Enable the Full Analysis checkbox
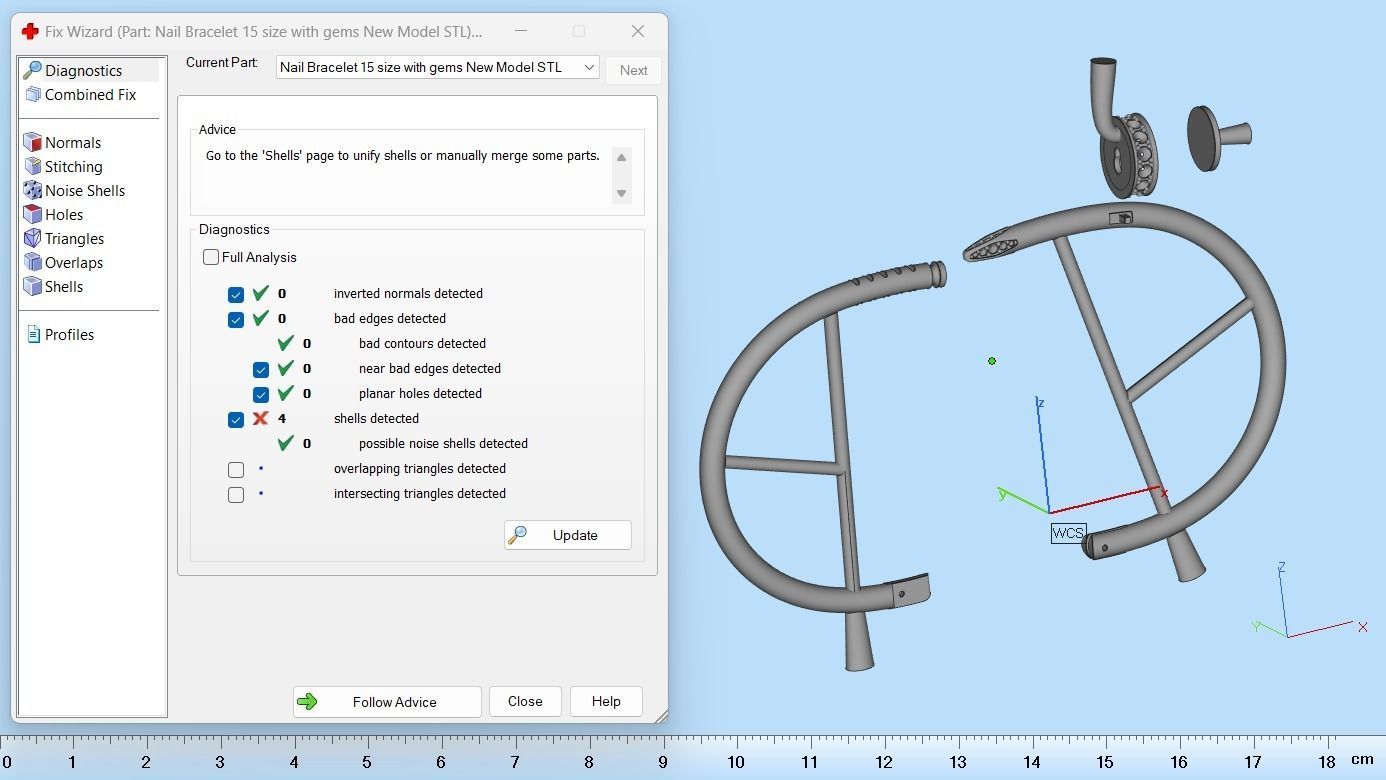 [x=211, y=258]
